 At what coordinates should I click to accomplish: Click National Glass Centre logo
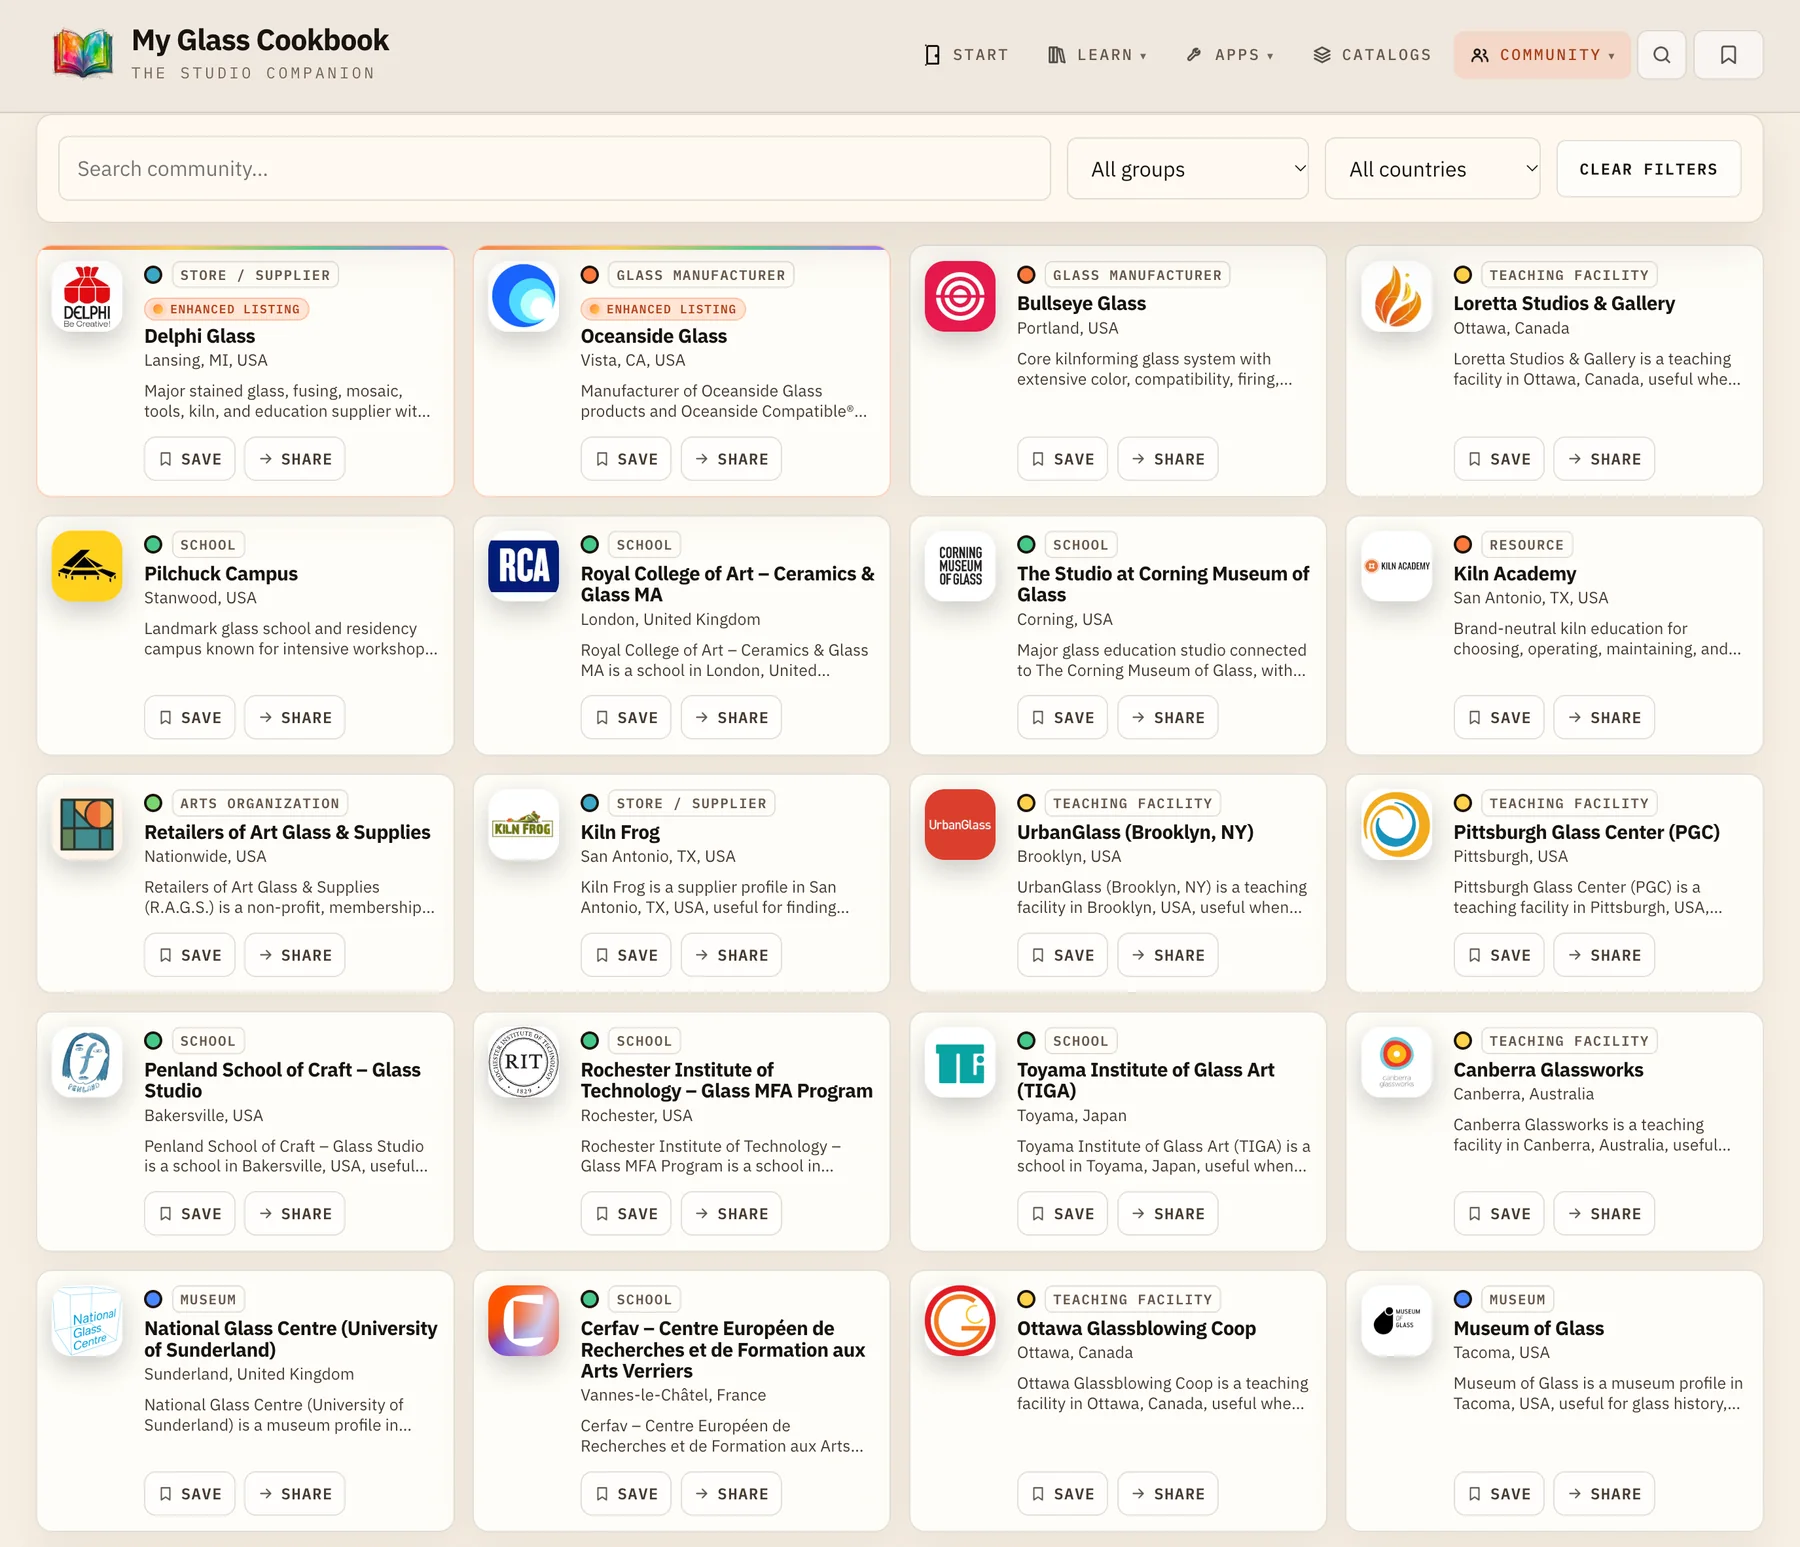87,1321
